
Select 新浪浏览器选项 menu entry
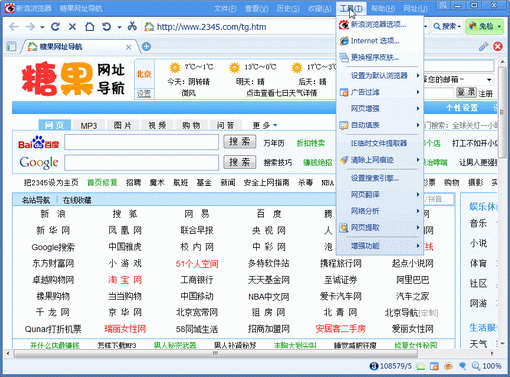coord(378,24)
